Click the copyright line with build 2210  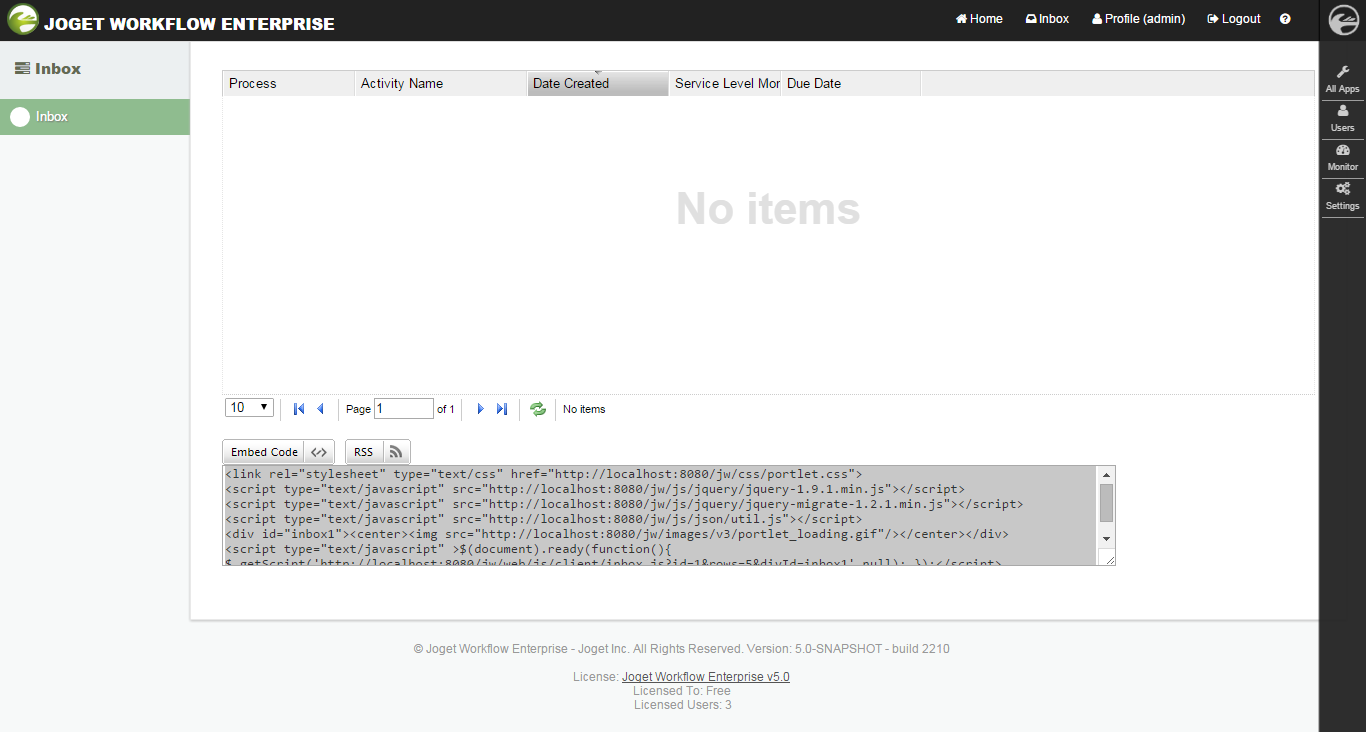(x=682, y=649)
